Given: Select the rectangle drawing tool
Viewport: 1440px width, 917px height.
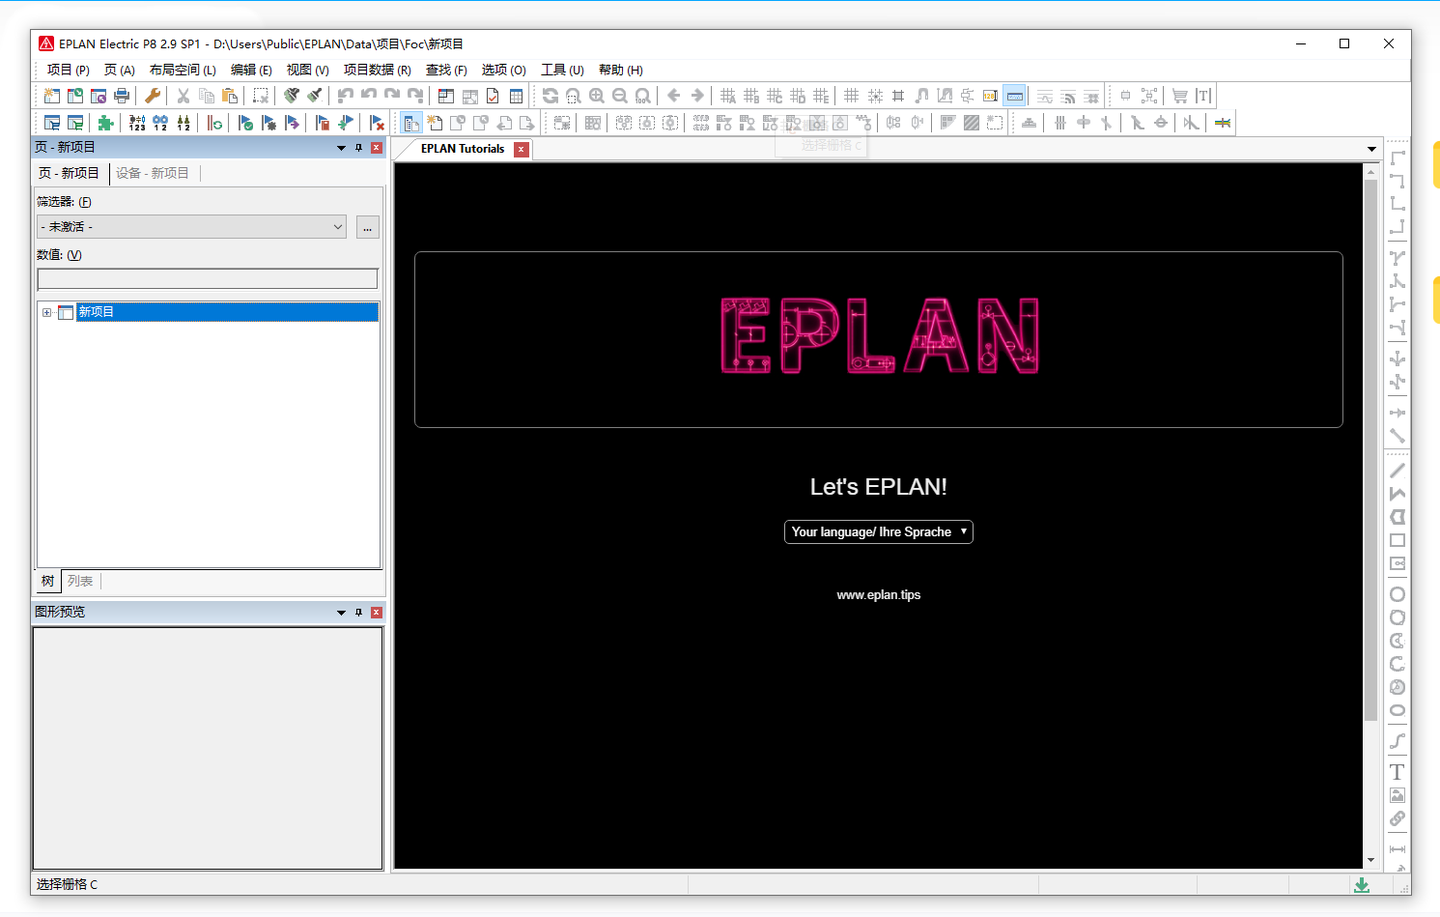Looking at the screenshot, I should click(1396, 540).
